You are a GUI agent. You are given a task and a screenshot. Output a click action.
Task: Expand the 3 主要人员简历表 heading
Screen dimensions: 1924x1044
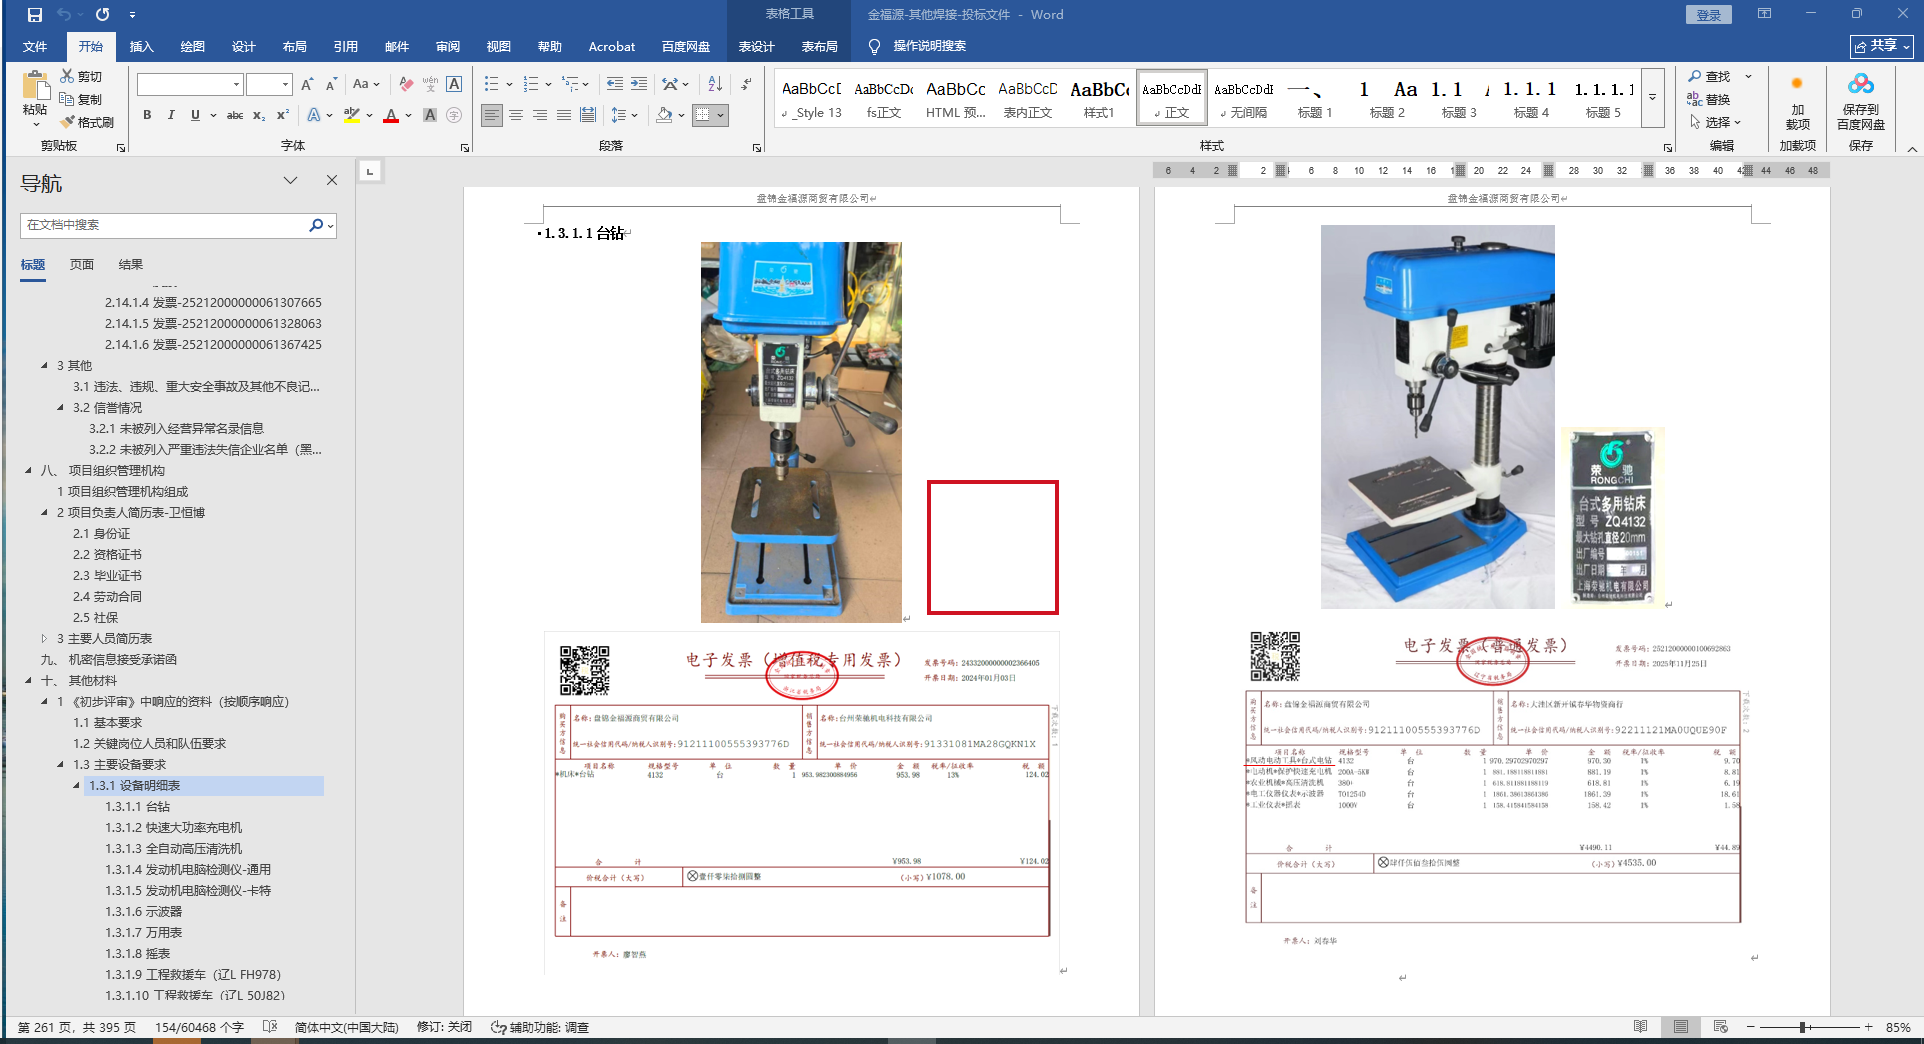click(44, 639)
